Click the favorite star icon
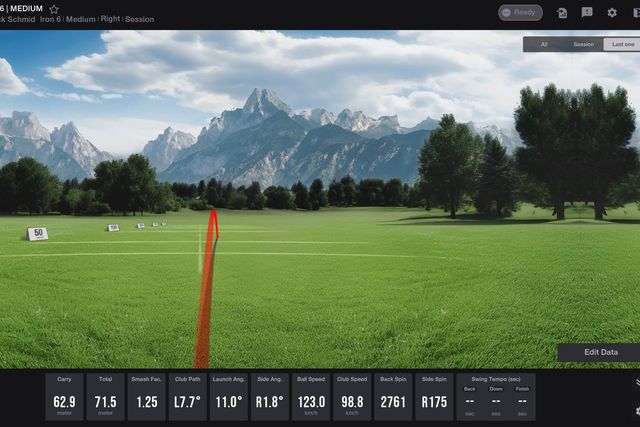Viewport: 640px width, 427px height. point(54,9)
